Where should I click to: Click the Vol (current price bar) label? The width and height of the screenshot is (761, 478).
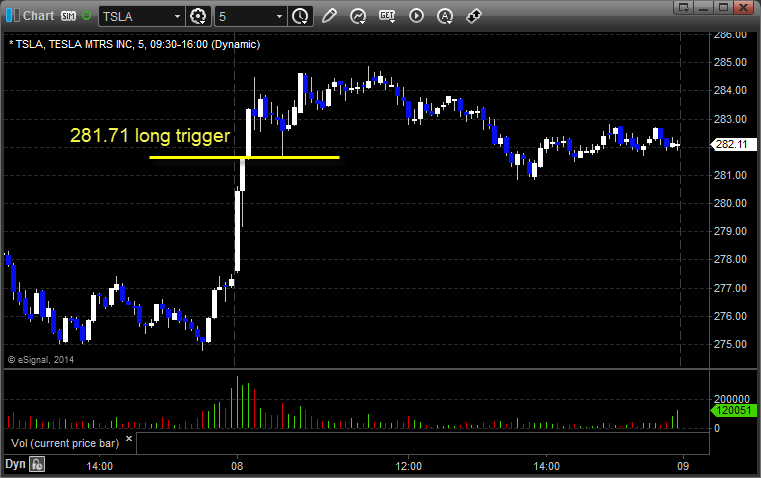[65, 443]
